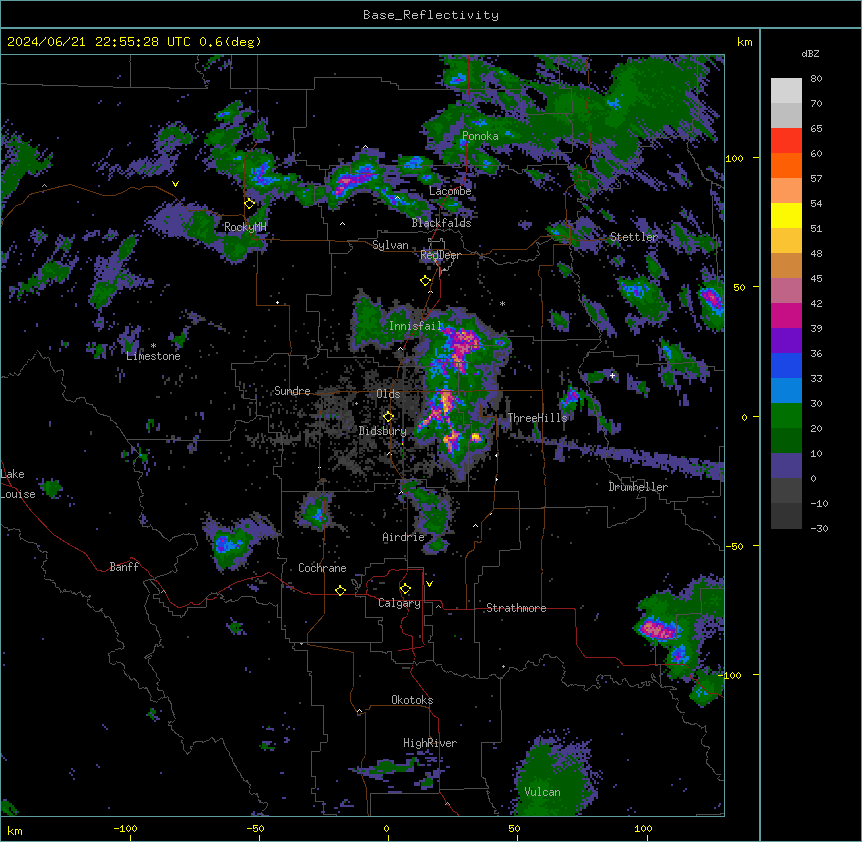The height and width of the screenshot is (842, 862).
Task: Click the -30 value on the dBZ legend
Action: [819, 529]
